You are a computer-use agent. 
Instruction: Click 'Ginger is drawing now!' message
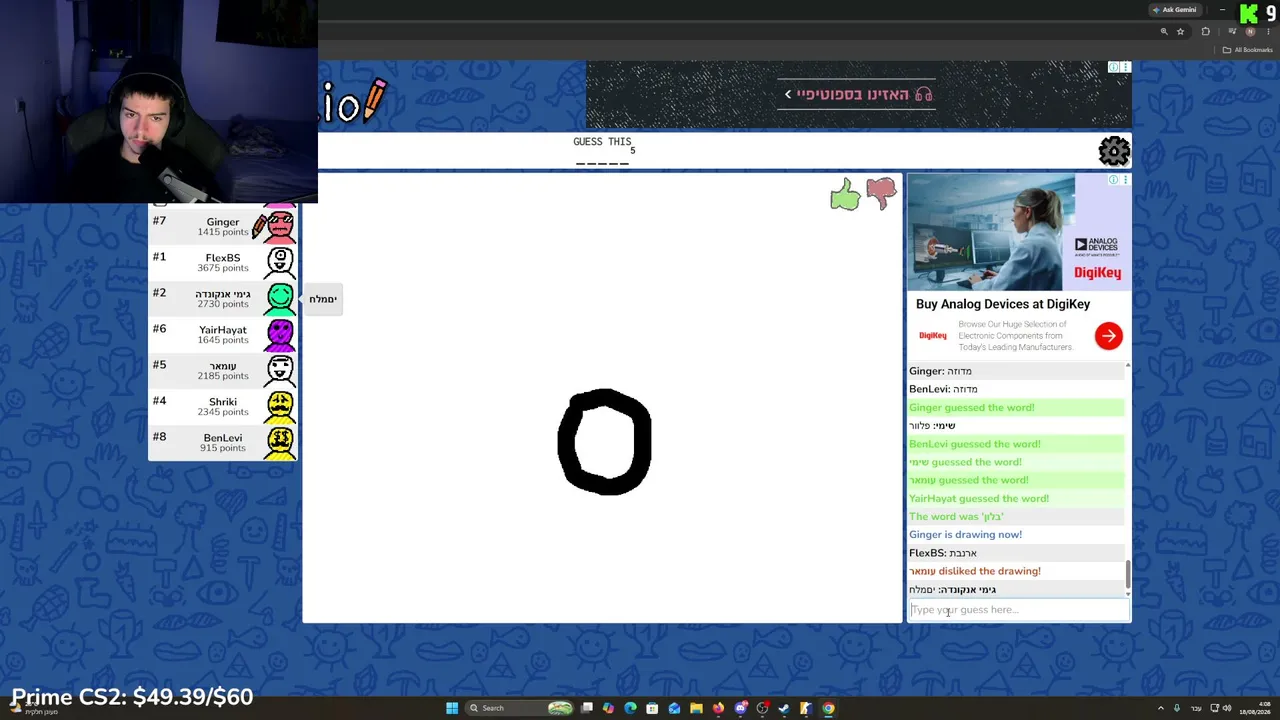pyautogui.click(x=965, y=535)
